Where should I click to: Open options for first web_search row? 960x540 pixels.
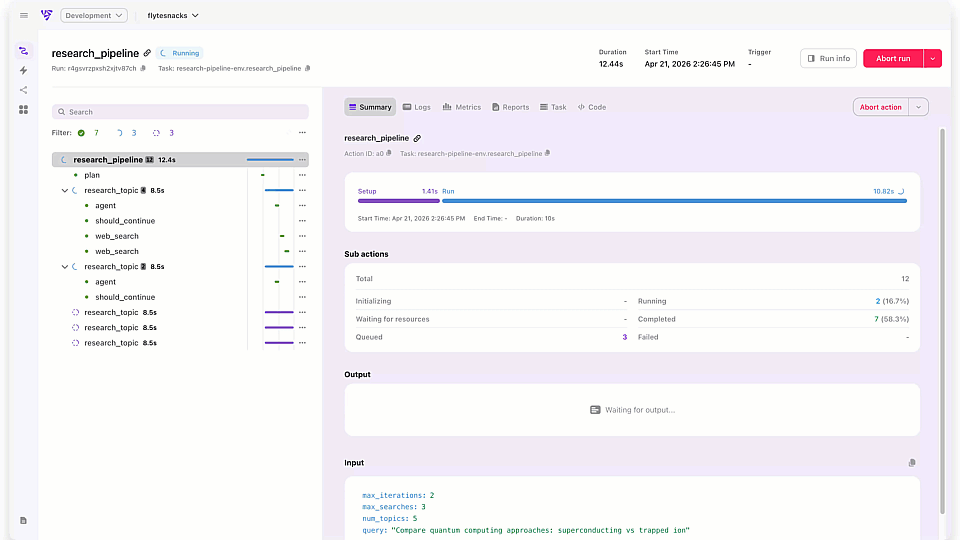tap(302, 236)
